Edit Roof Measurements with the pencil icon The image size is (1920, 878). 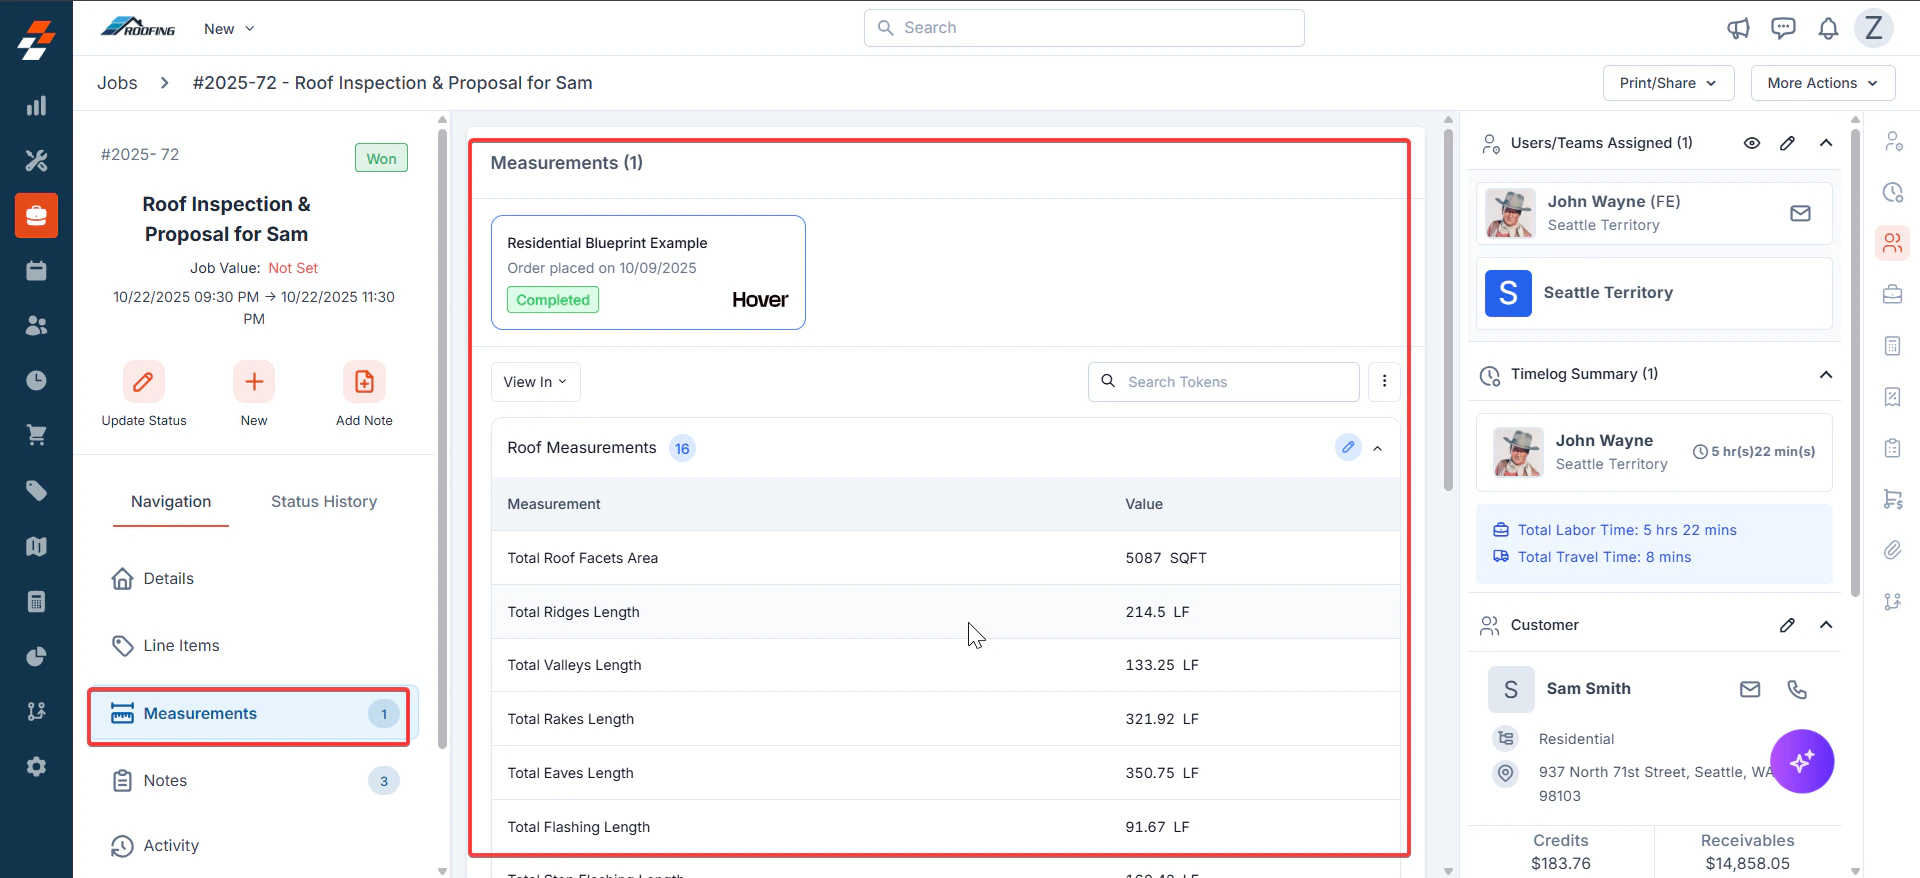tap(1348, 447)
